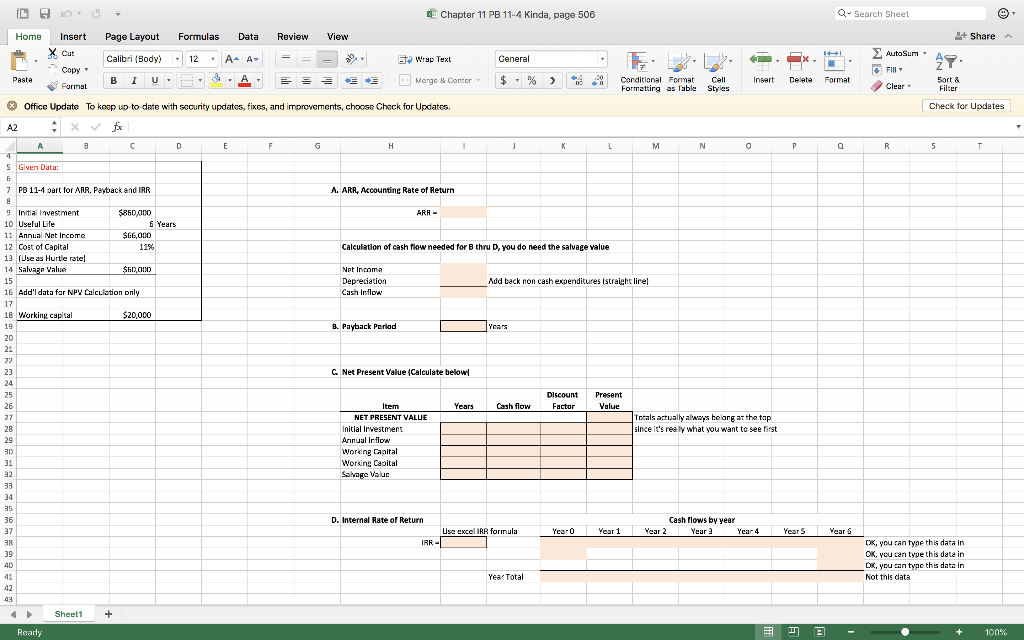
Task: Open the Review tab
Action: (293, 37)
